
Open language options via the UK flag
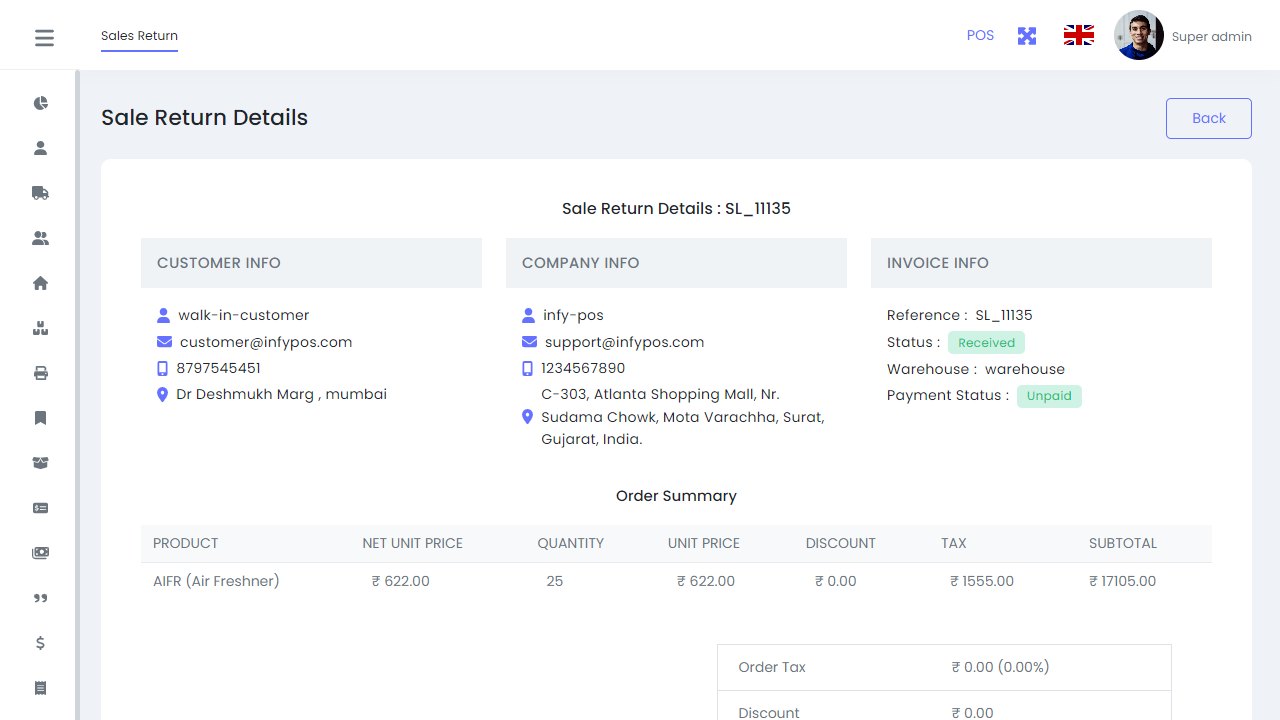[1078, 34]
